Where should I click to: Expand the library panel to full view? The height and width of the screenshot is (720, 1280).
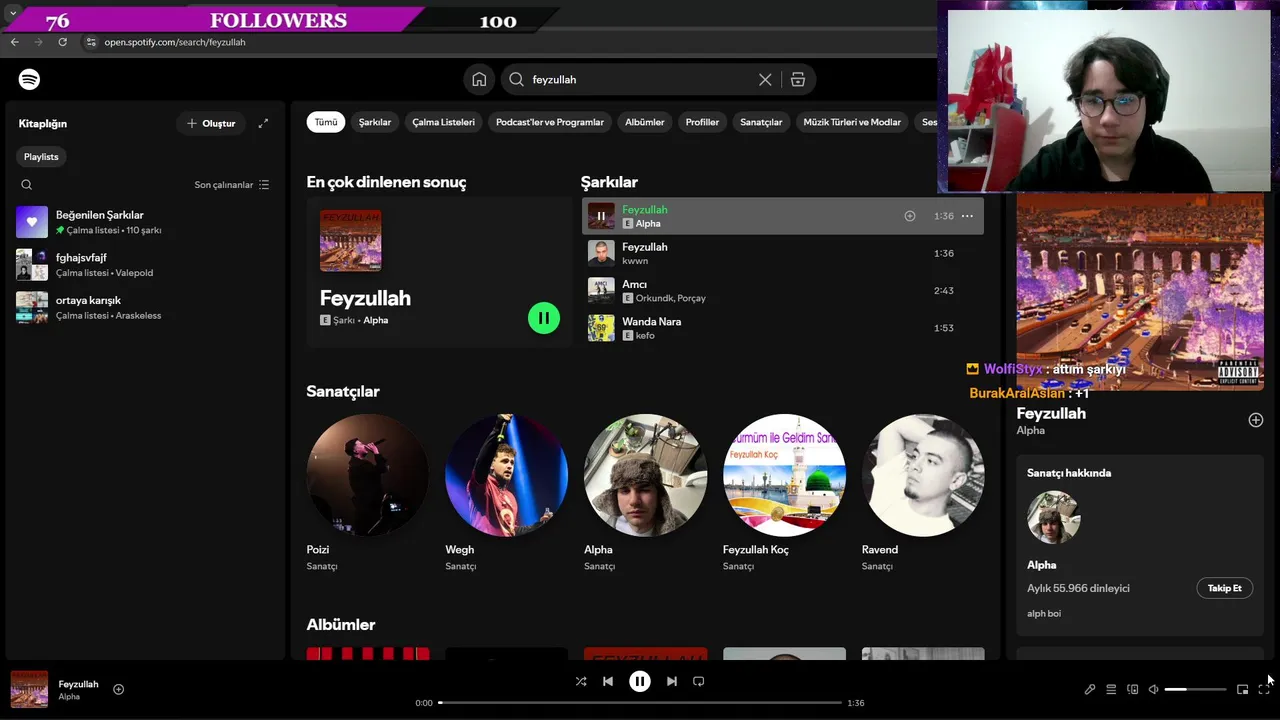pos(263,123)
